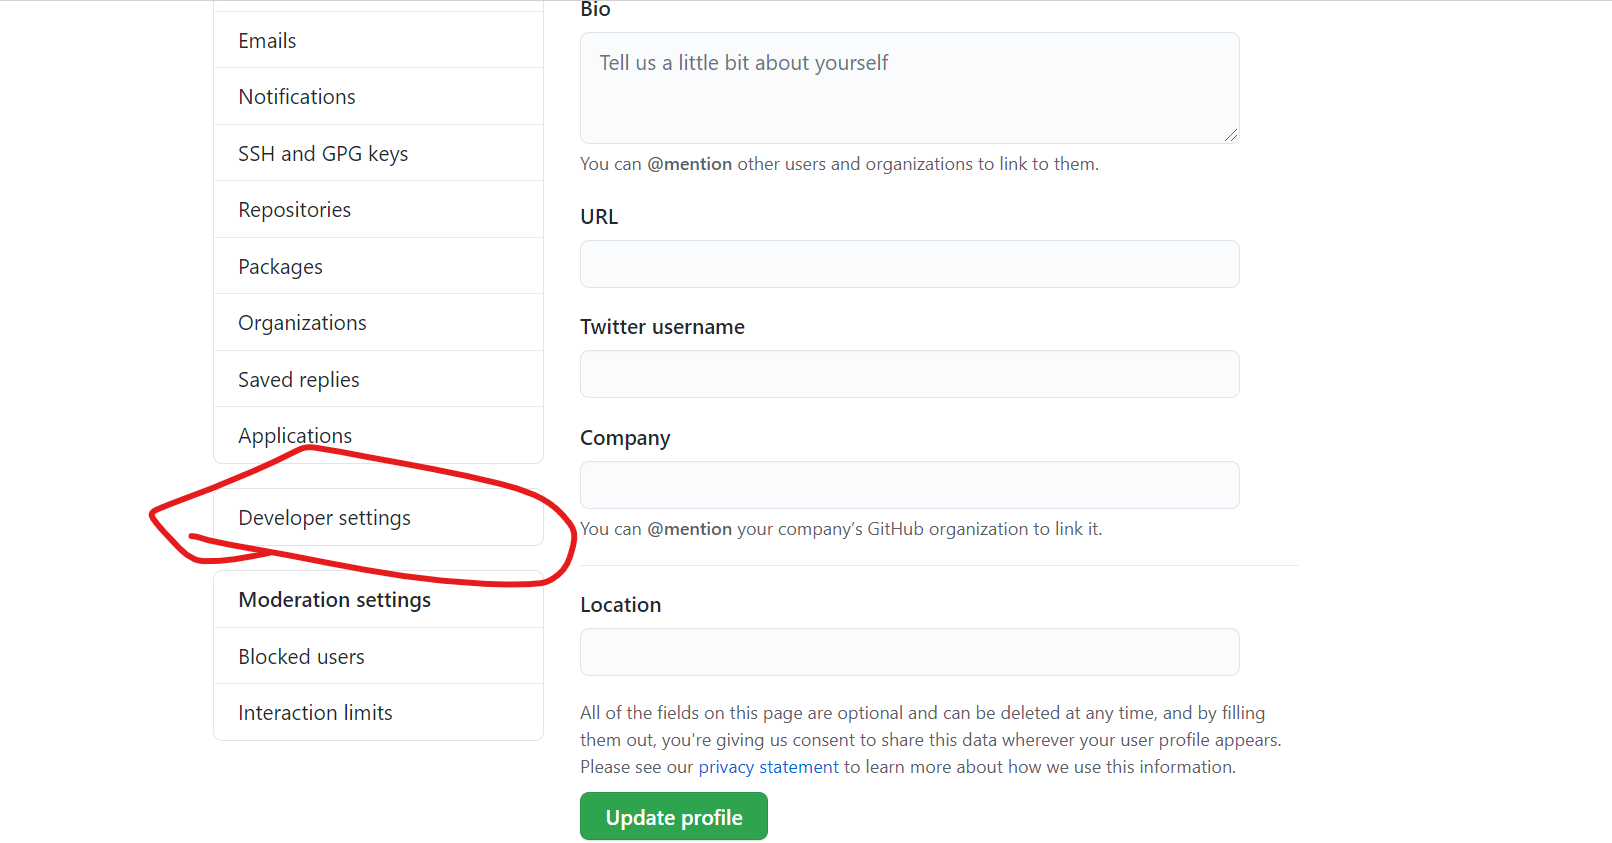Image resolution: width=1612 pixels, height=843 pixels.
Task: Click the Update profile button
Action: pyautogui.click(x=674, y=816)
